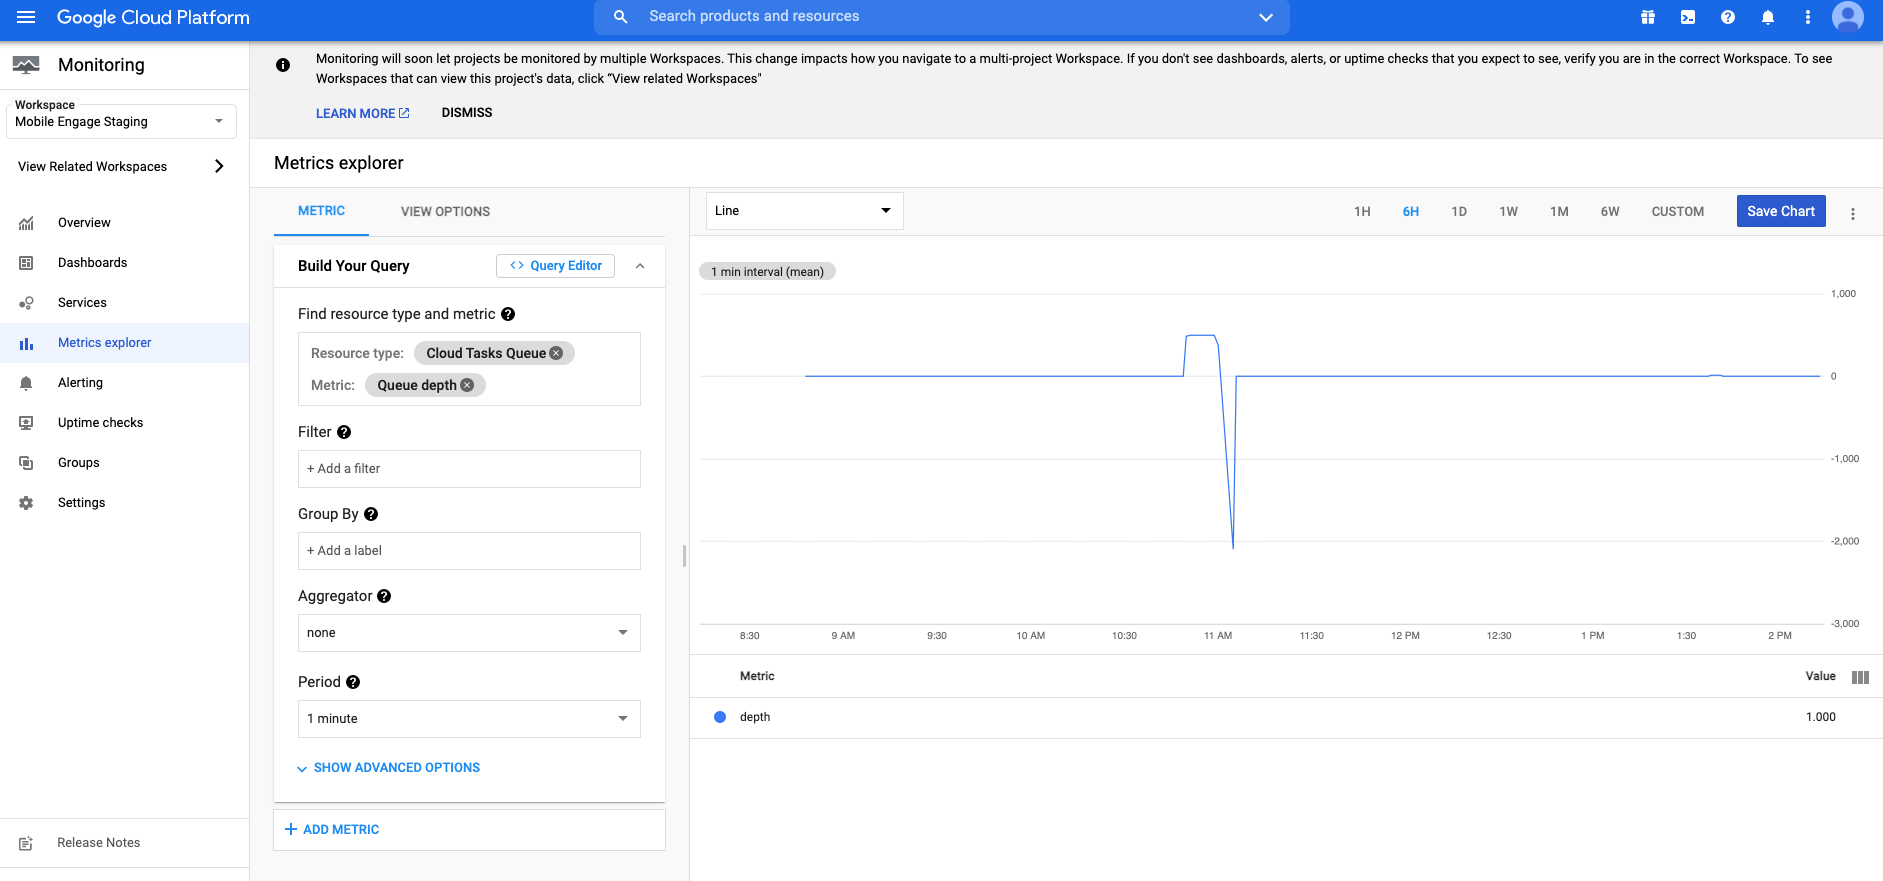
Task: Open the Workspace dropdown
Action: pyautogui.click(x=121, y=121)
